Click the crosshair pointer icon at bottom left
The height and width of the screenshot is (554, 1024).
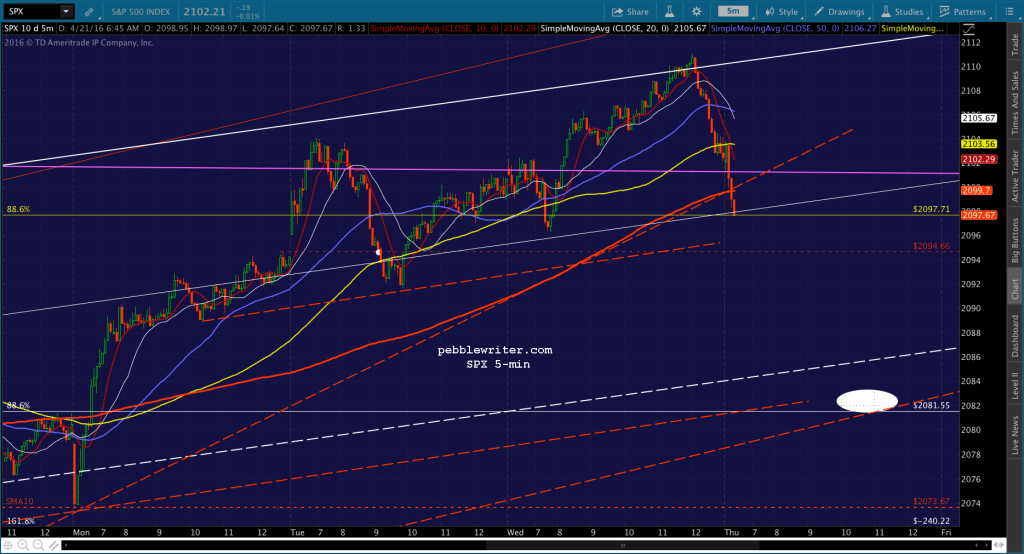click(x=8, y=545)
